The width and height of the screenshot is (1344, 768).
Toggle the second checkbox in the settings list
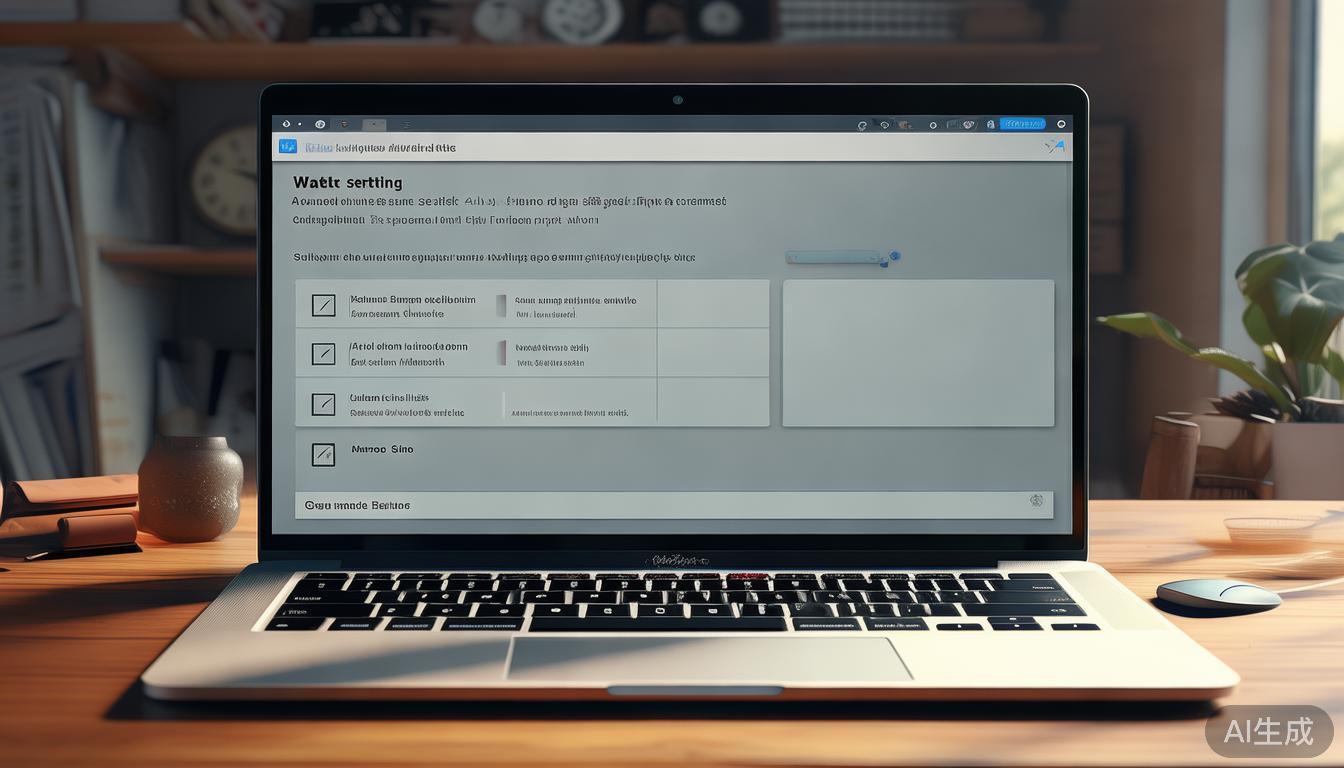click(323, 353)
